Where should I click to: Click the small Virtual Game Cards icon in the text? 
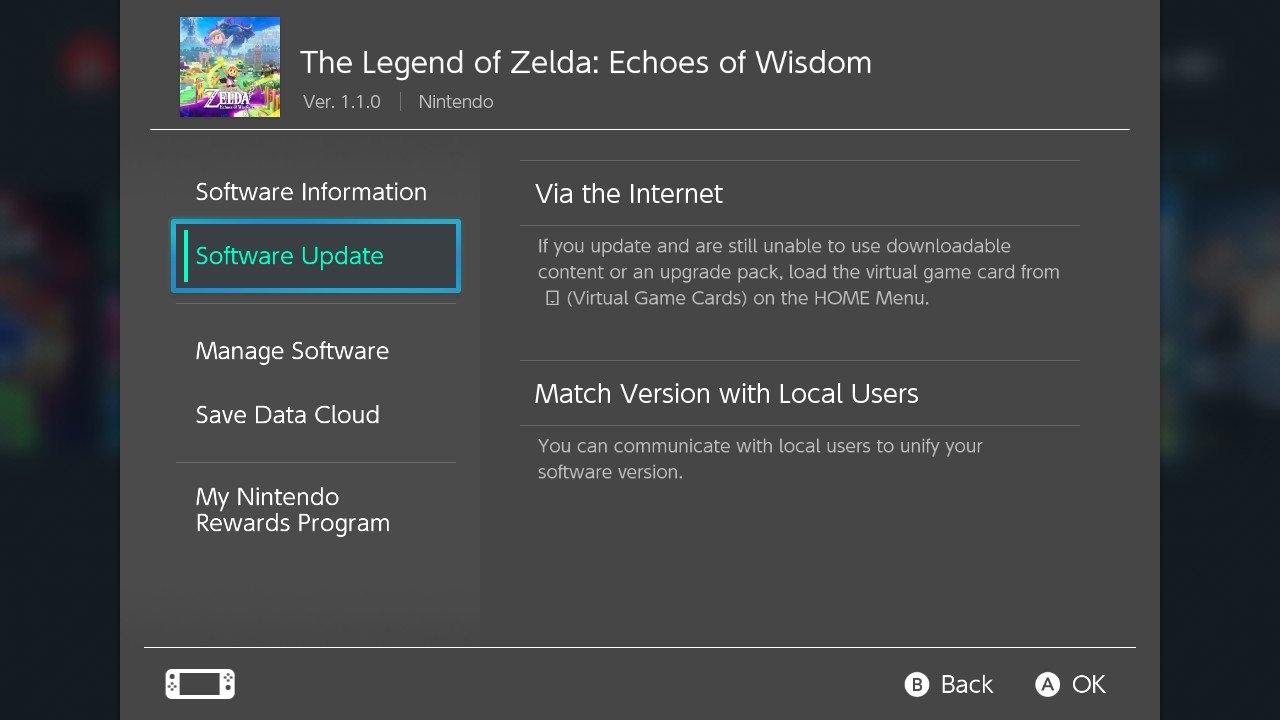pos(552,298)
